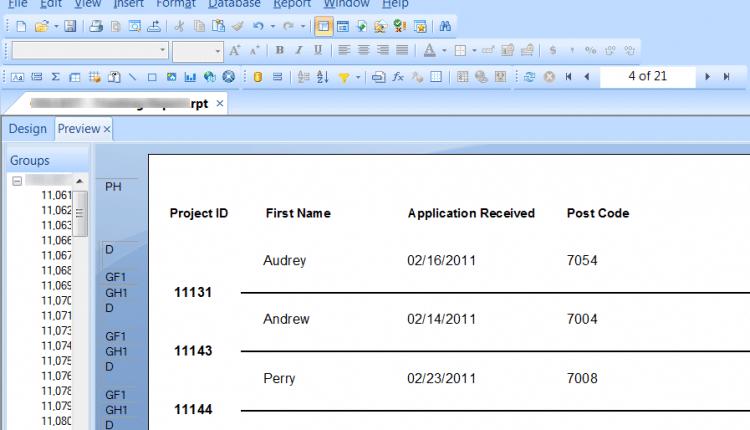Open the font size dropdown
750x430 pixels.
(x=218, y=51)
